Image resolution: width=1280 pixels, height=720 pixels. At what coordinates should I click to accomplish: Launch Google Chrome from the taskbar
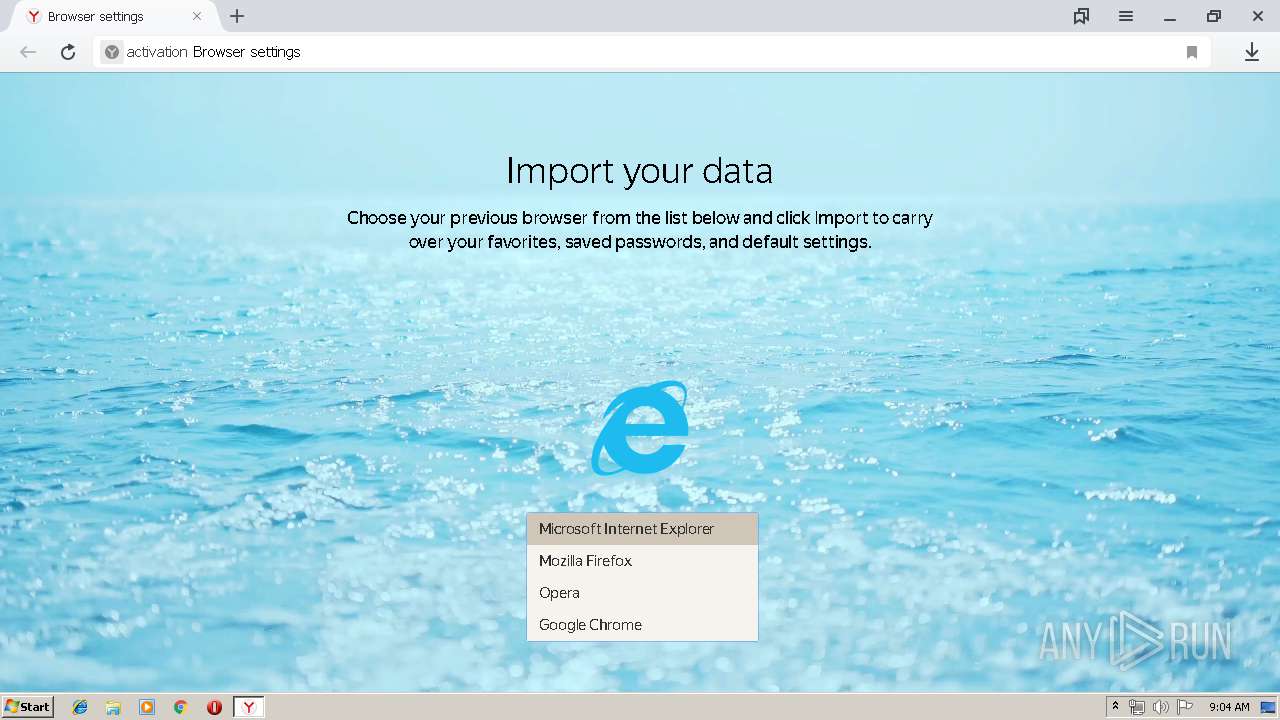pyautogui.click(x=180, y=707)
